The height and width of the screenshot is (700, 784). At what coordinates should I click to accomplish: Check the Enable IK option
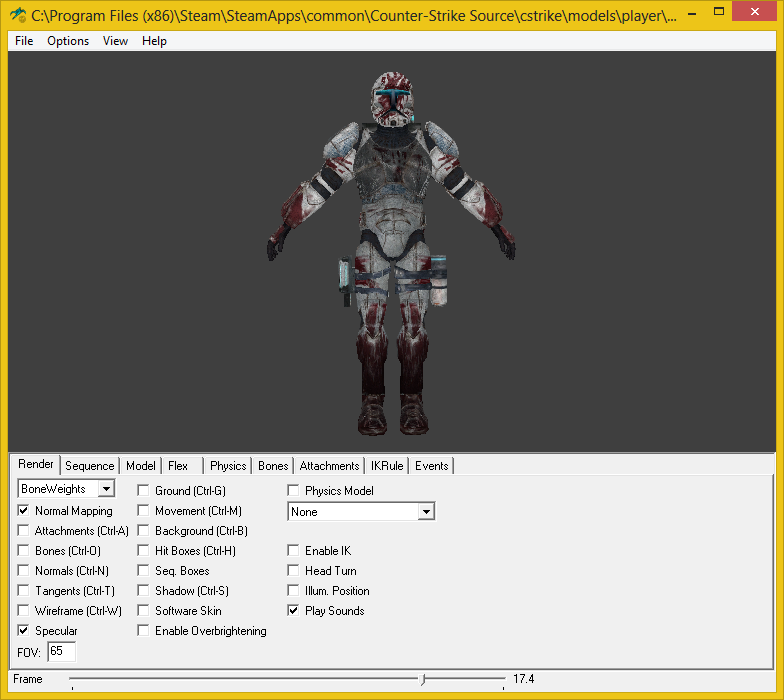[293, 550]
